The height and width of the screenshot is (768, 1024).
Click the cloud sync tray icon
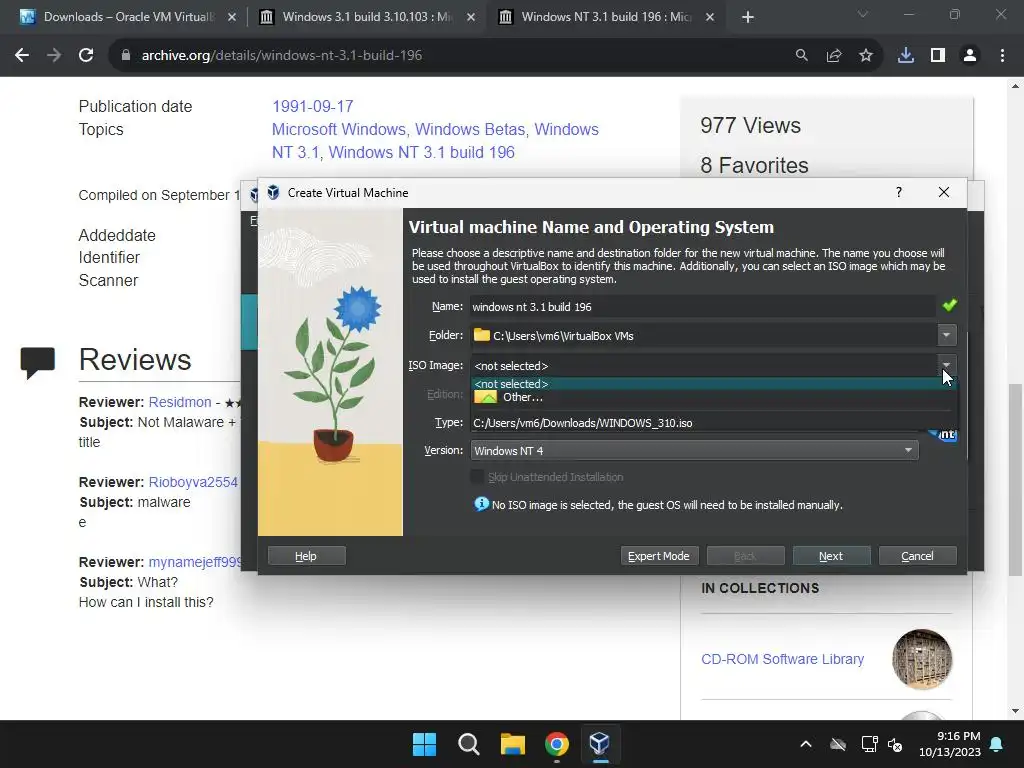pos(838,744)
